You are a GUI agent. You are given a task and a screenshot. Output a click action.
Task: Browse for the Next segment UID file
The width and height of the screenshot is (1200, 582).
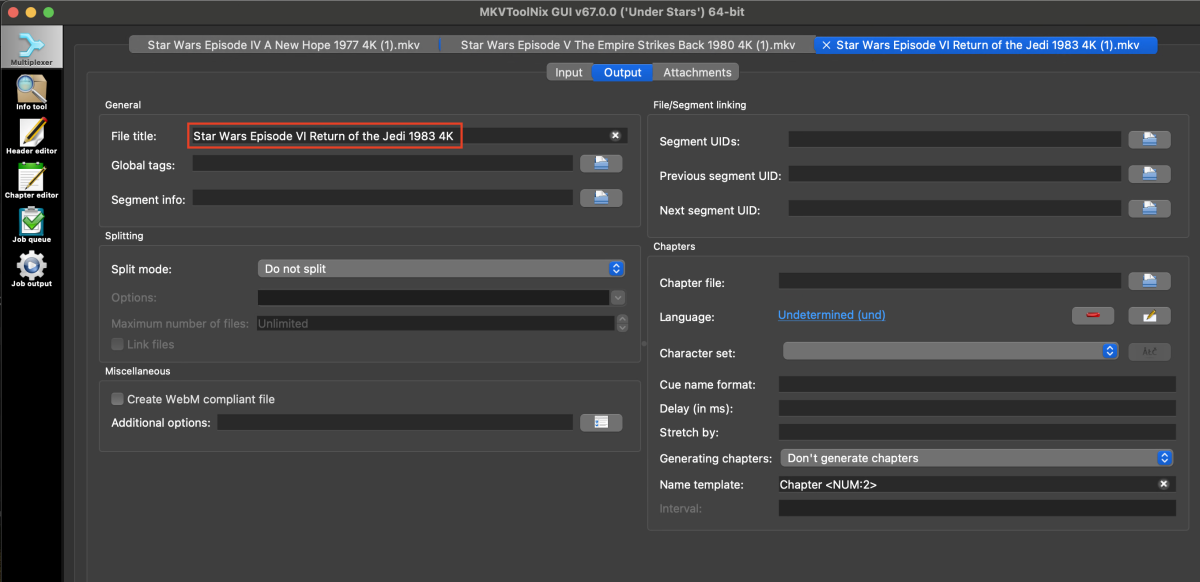(x=1149, y=209)
